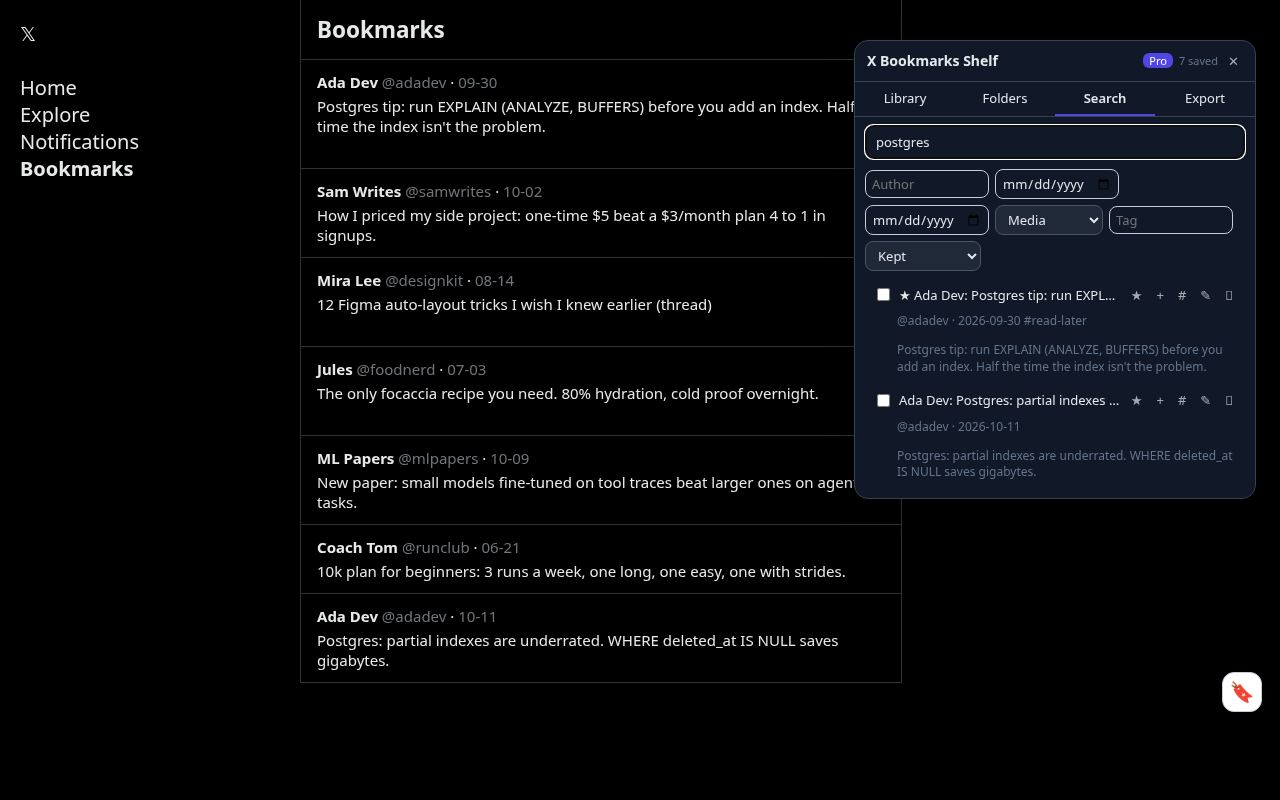1280x800 pixels.
Task: Click the '#read-later' tag in results
Action: point(1055,321)
